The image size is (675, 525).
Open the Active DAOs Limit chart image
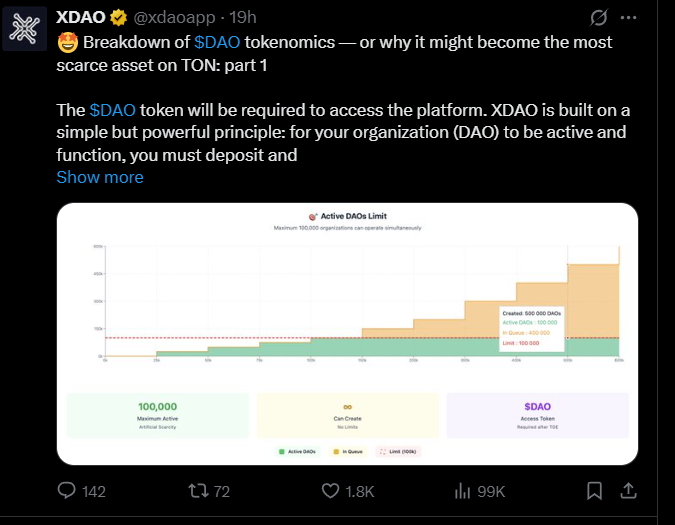click(347, 334)
